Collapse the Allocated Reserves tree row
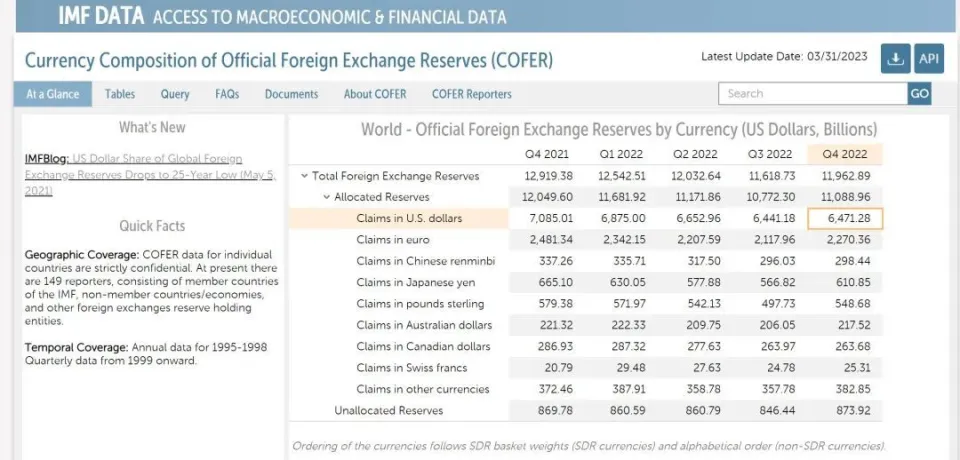Screen dimensions: 960x460 coord(326,197)
